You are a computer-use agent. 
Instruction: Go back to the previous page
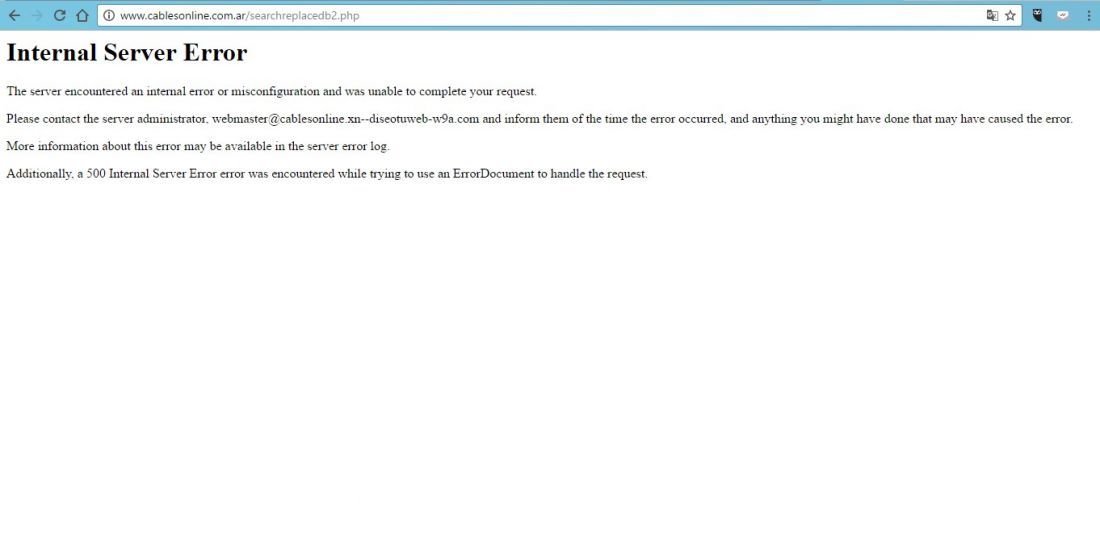pos(14,15)
